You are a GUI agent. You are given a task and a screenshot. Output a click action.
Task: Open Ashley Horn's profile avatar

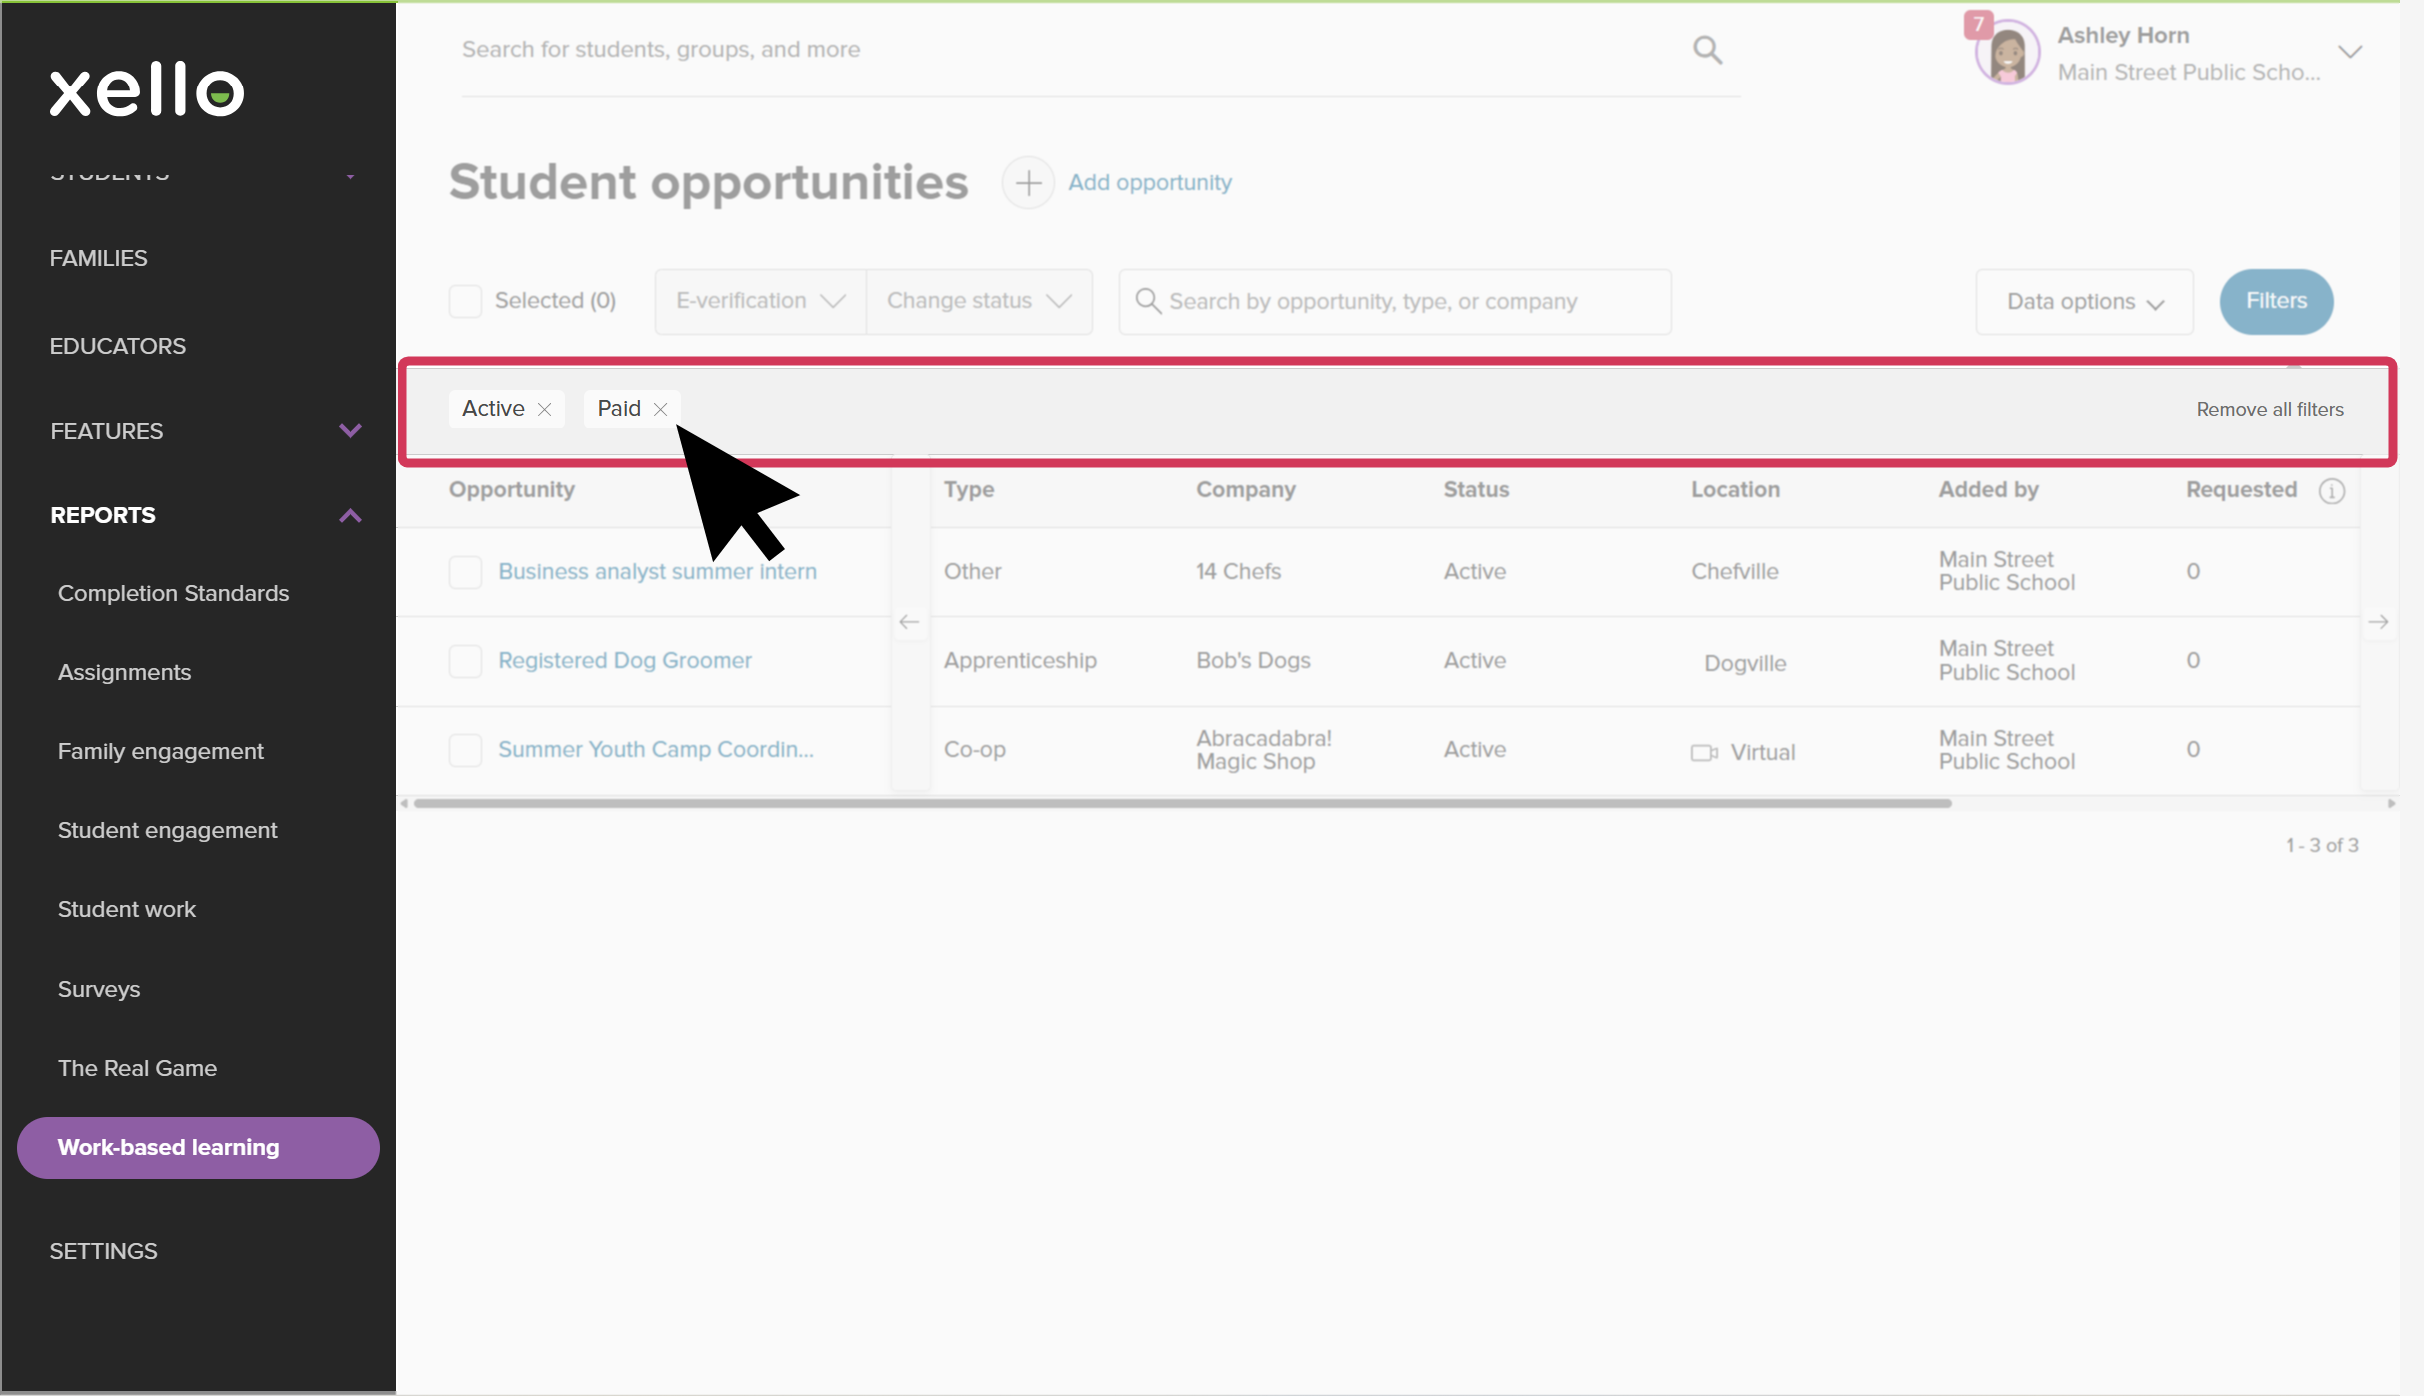click(x=2007, y=53)
